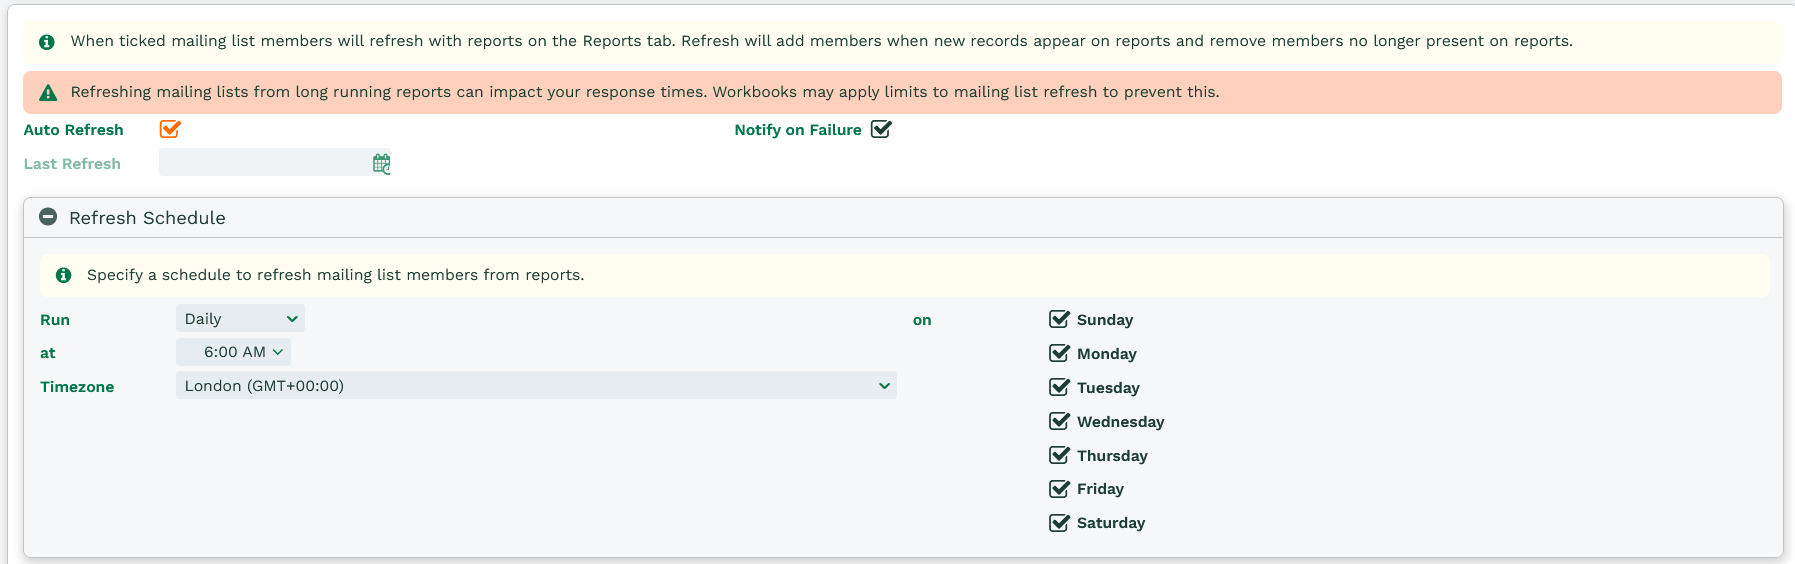The height and width of the screenshot is (564, 1795).
Task: Open the time dropdown showing 6:00 AM
Action: pos(233,352)
